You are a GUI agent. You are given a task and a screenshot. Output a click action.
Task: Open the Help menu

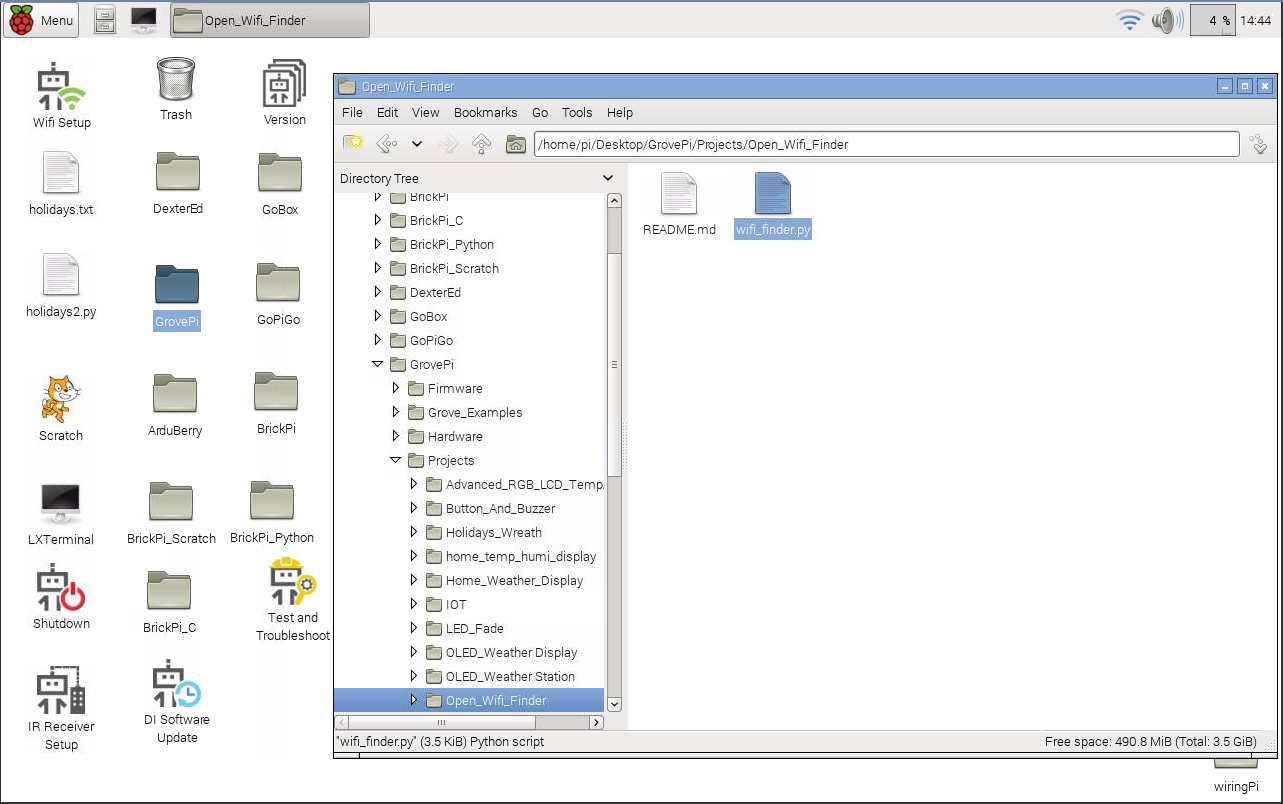tap(620, 112)
